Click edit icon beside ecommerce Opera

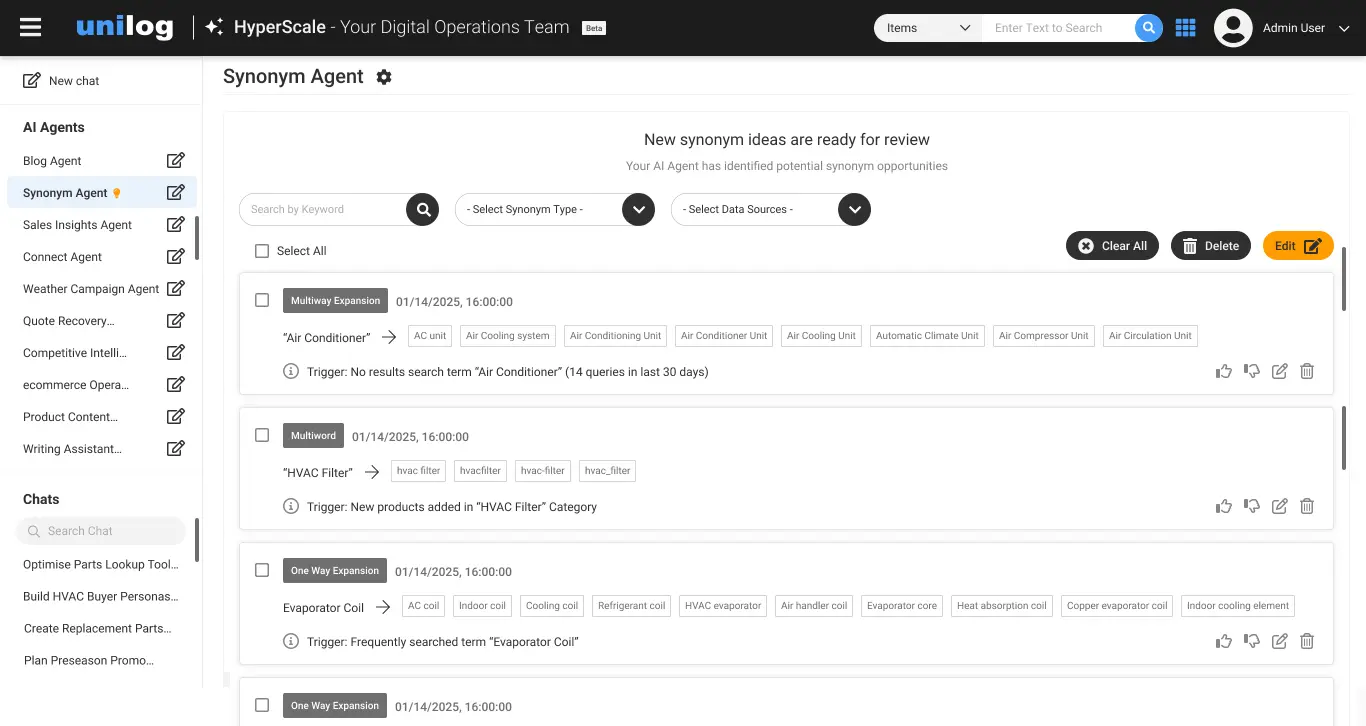click(175, 385)
